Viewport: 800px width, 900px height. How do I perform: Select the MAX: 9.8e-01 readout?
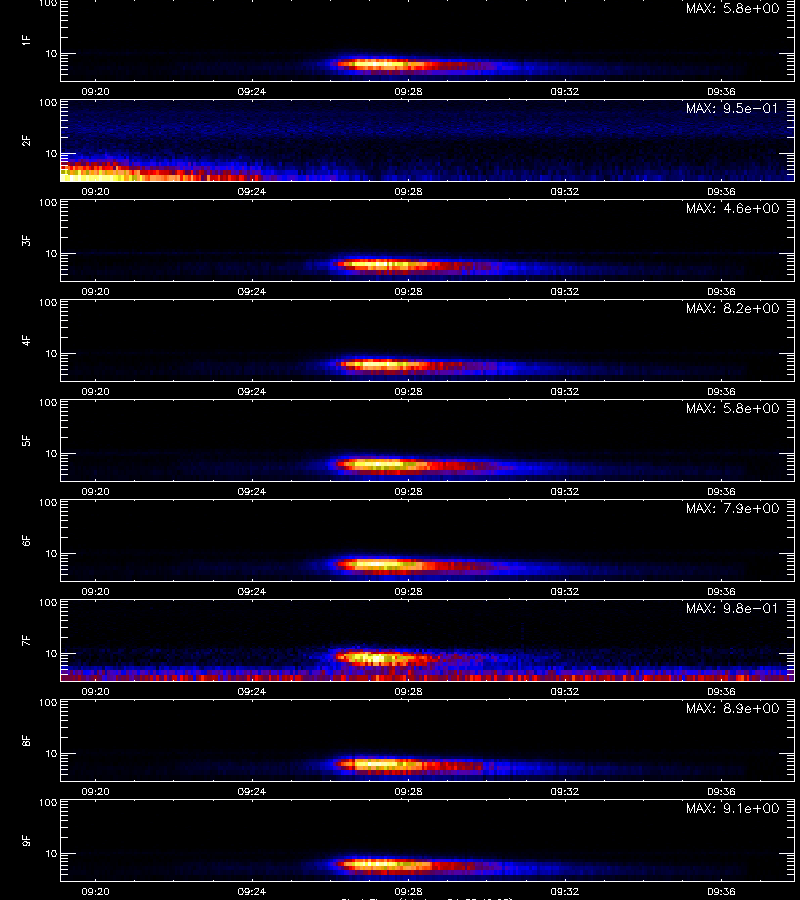[733, 608]
